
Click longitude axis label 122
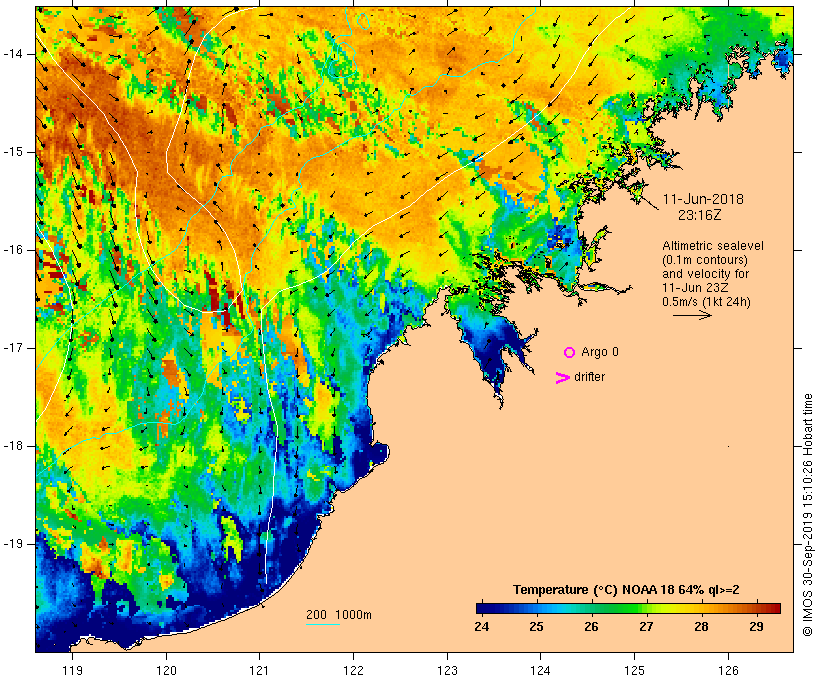pos(354,671)
